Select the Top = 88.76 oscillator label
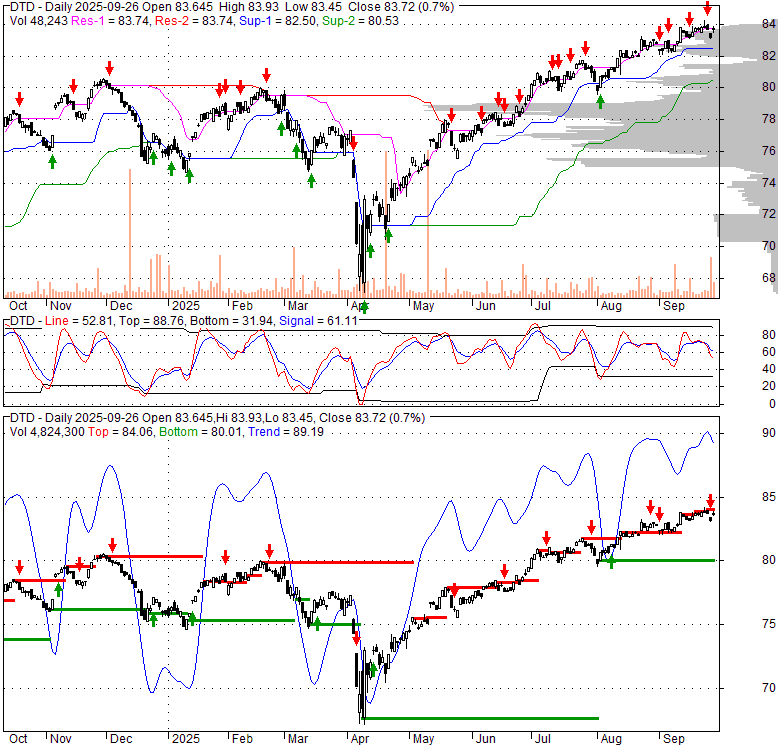 [153, 321]
